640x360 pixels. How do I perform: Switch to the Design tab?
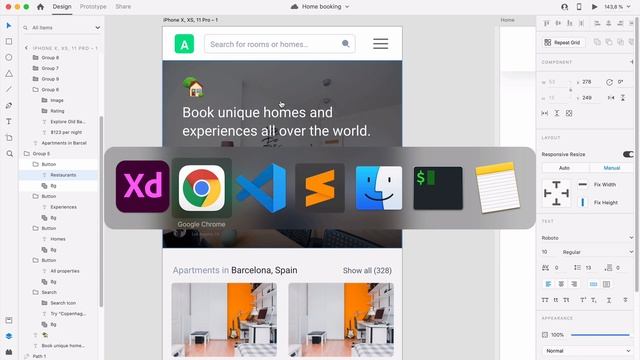62,7
